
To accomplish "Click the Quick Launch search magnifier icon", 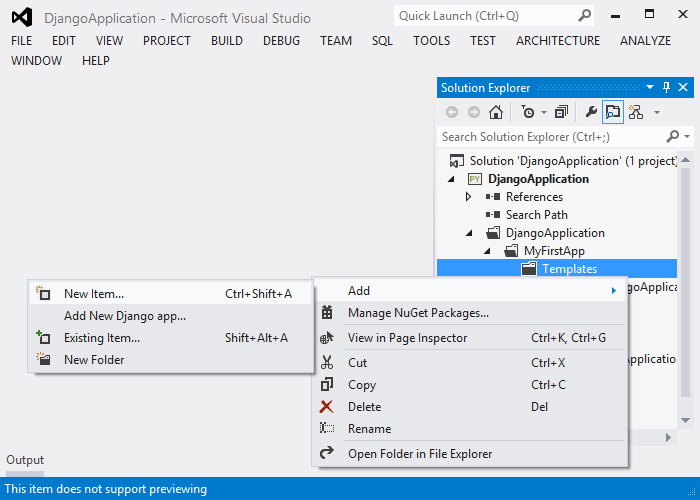I will 584,16.
